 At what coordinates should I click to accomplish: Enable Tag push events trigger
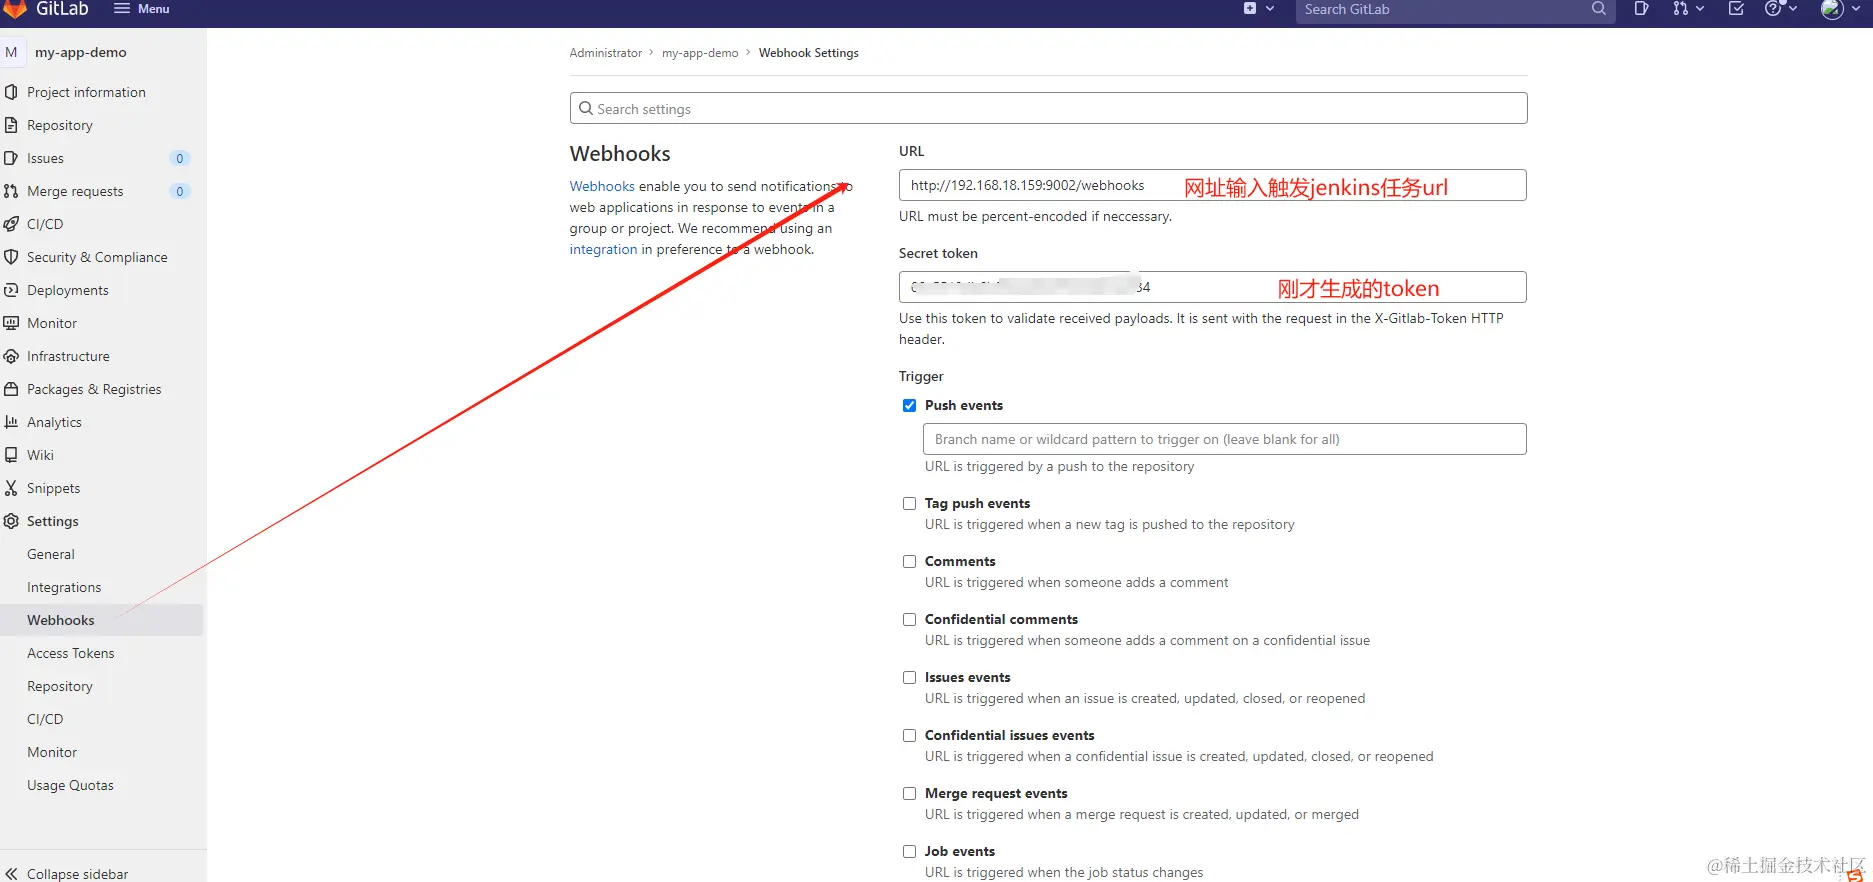[909, 503]
